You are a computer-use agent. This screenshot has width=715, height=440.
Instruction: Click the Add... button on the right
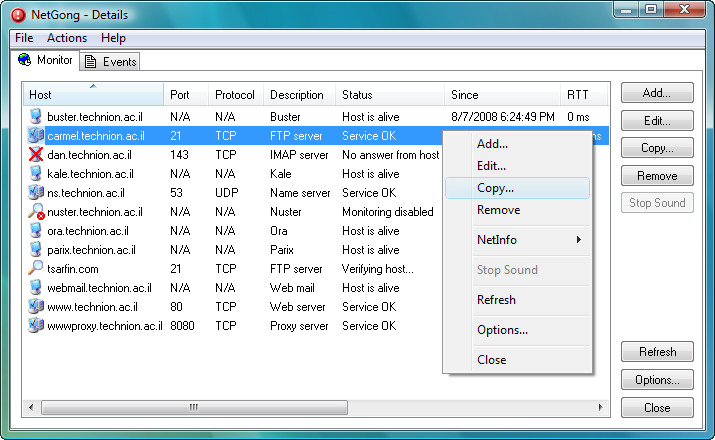point(657,93)
